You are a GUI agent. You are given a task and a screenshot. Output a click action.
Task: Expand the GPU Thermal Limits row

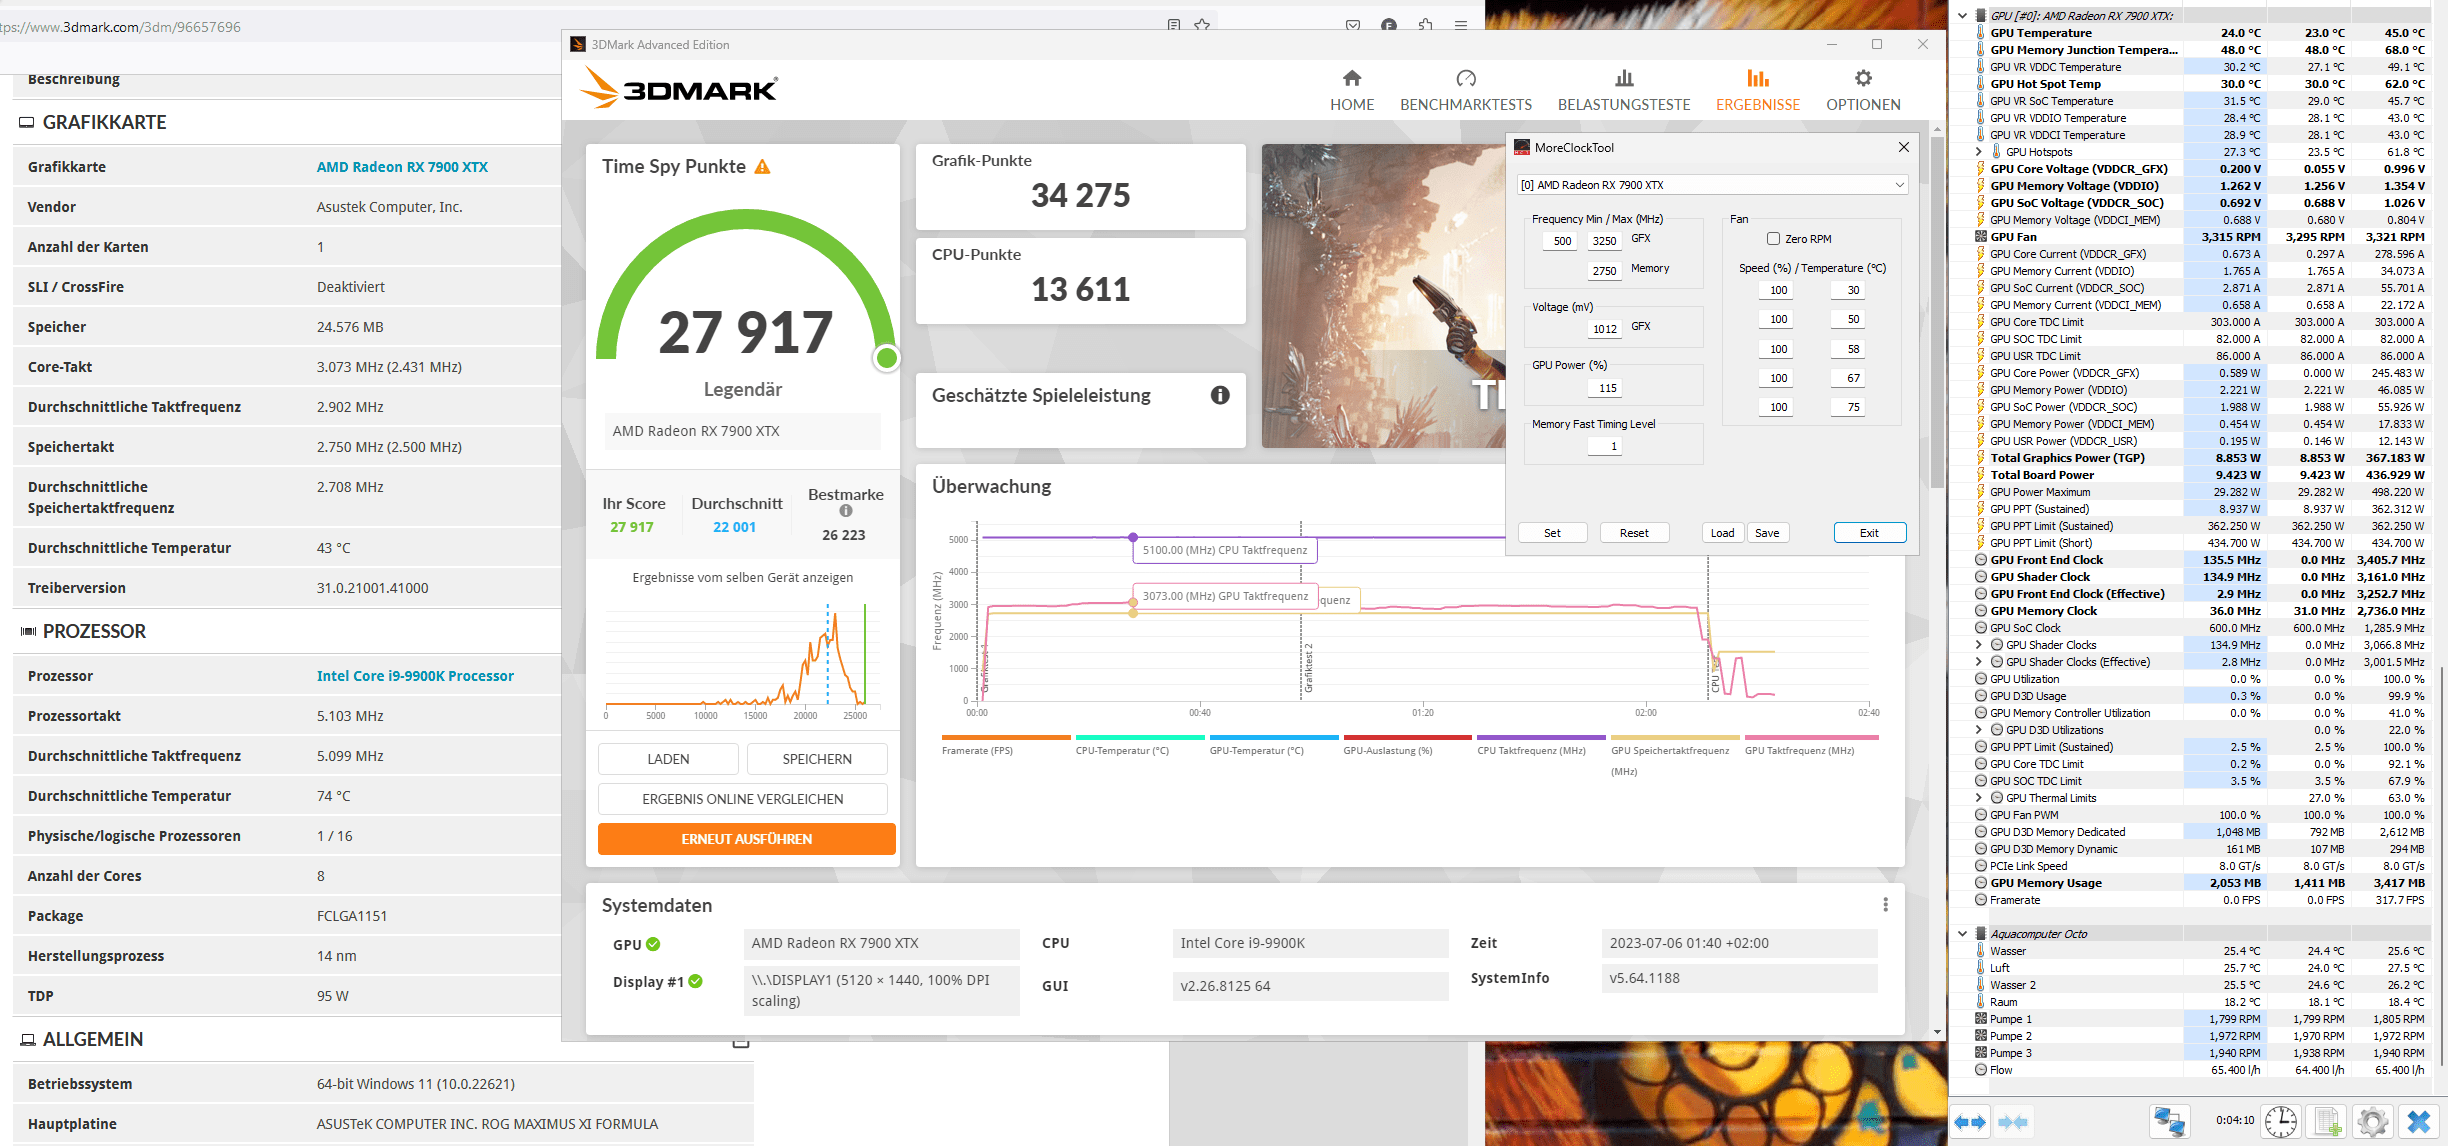coord(1979,798)
